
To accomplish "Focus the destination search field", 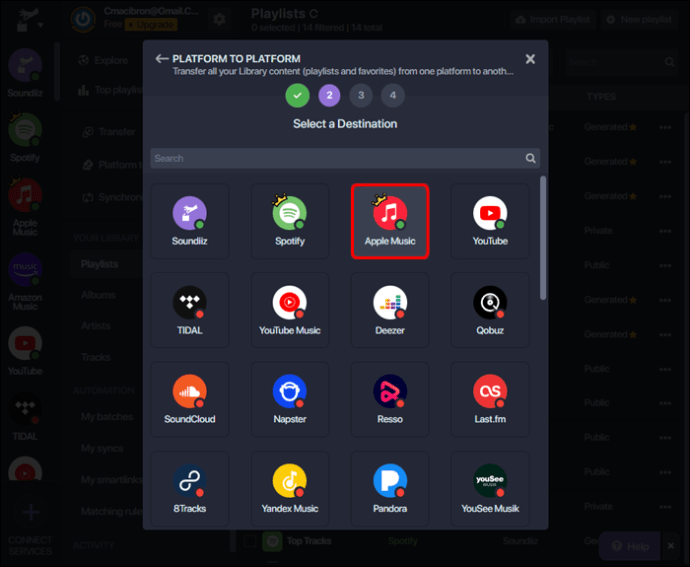I will pyautogui.click(x=345, y=158).
